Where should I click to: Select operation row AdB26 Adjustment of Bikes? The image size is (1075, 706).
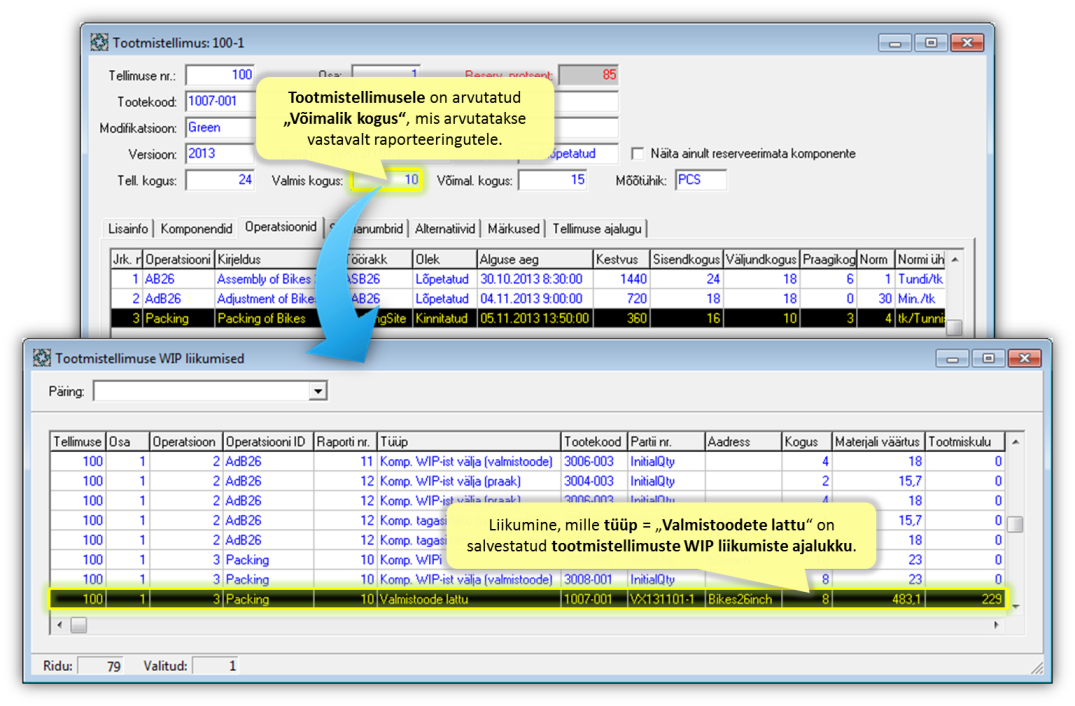[528, 299]
